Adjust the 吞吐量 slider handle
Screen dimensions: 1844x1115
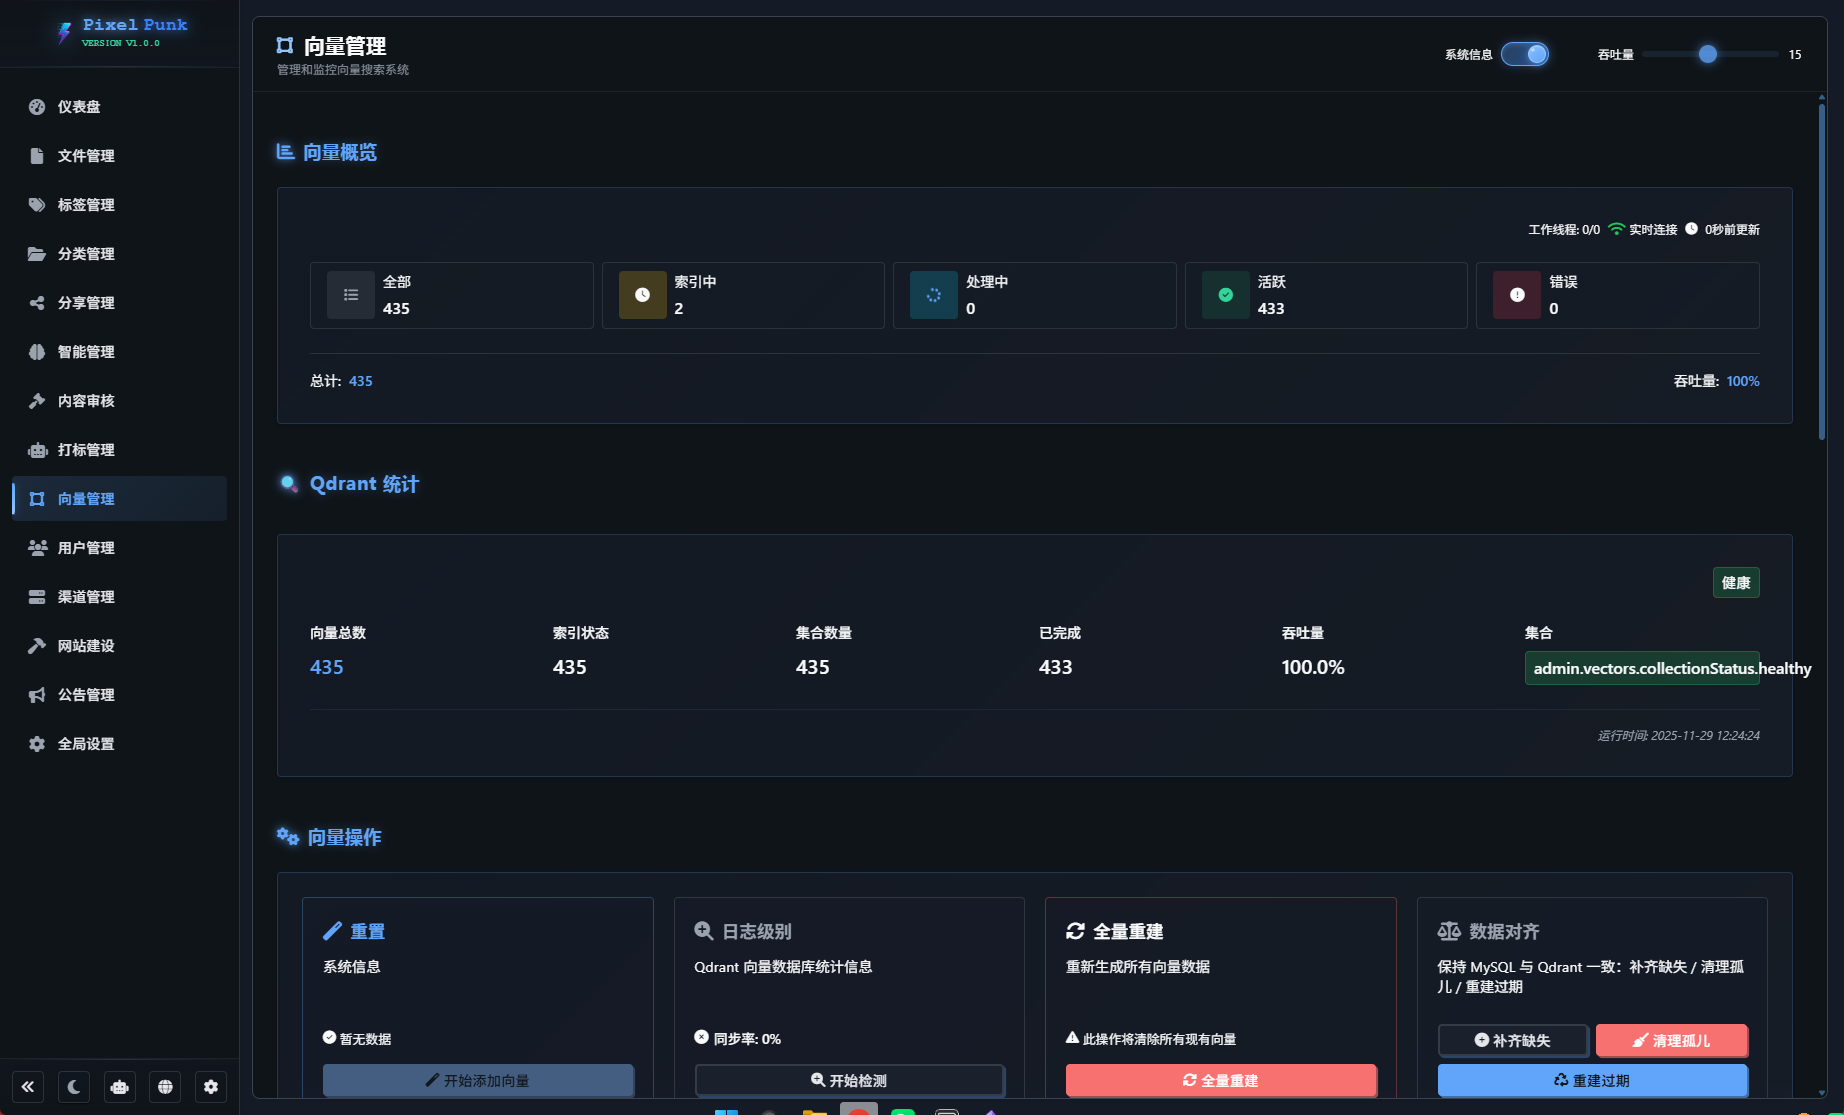coord(1708,54)
